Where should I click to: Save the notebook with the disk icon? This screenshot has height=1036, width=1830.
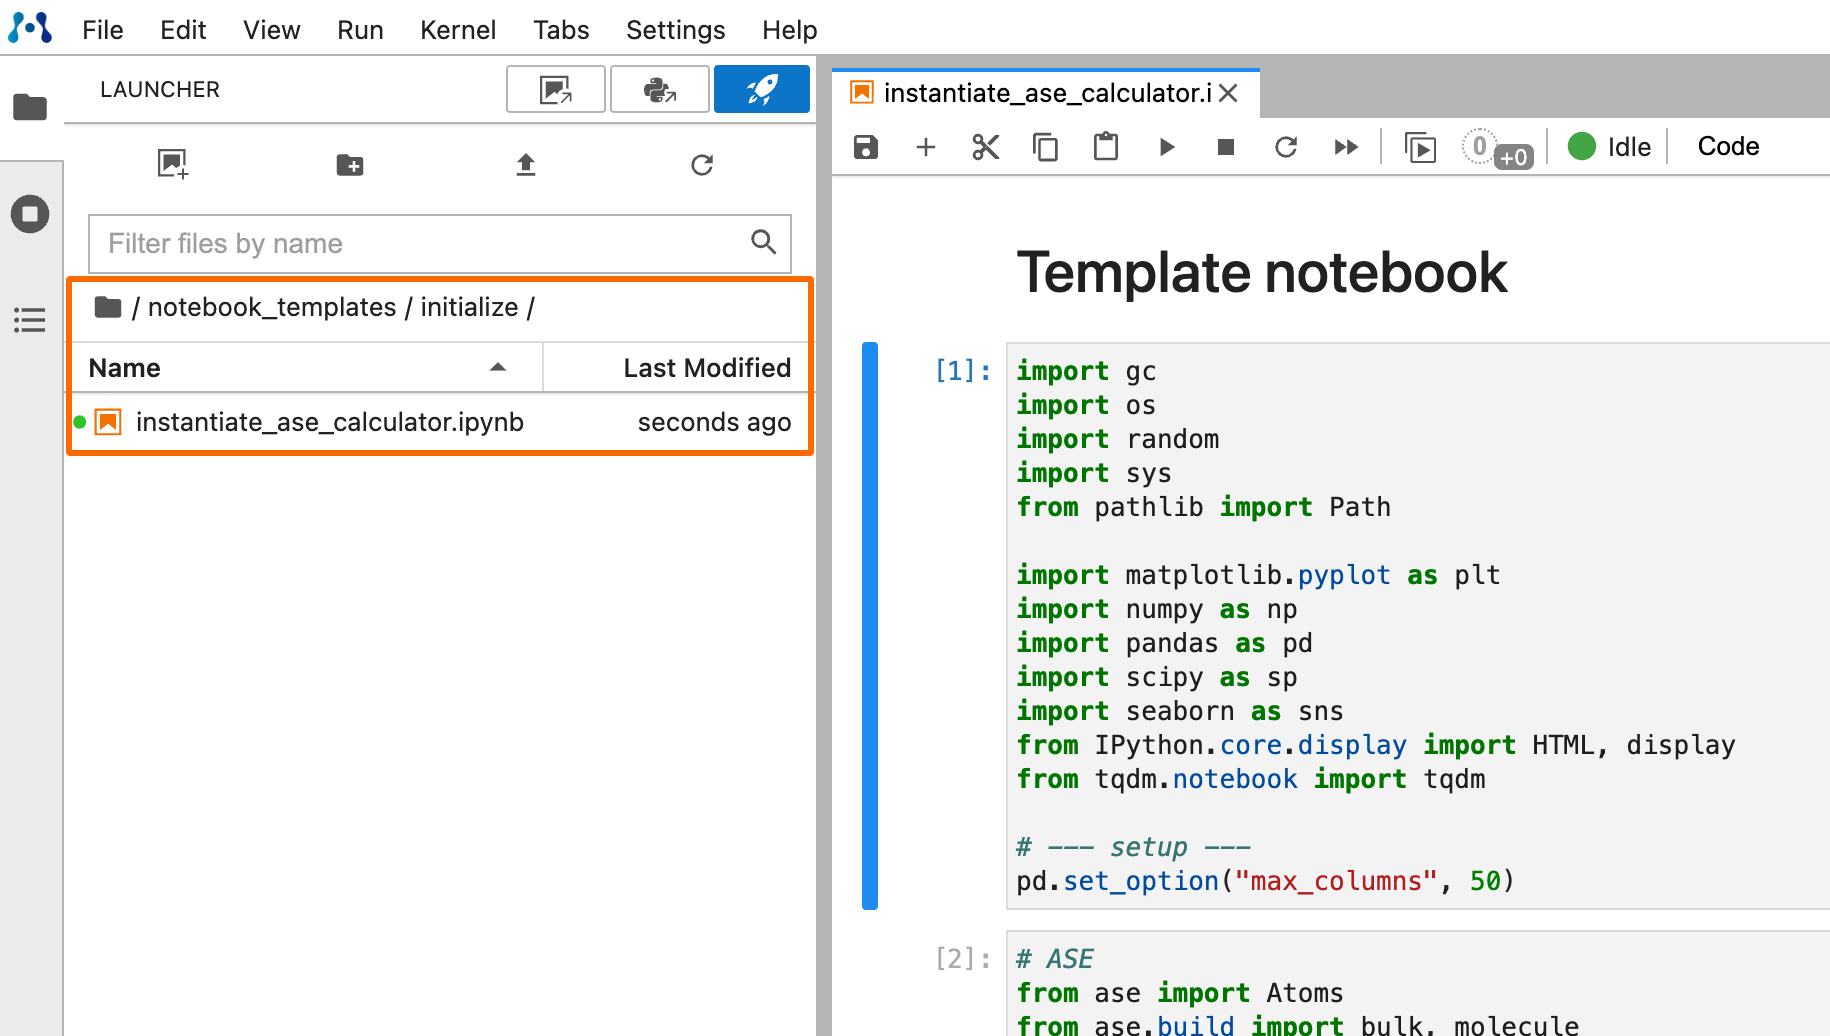tap(866, 147)
